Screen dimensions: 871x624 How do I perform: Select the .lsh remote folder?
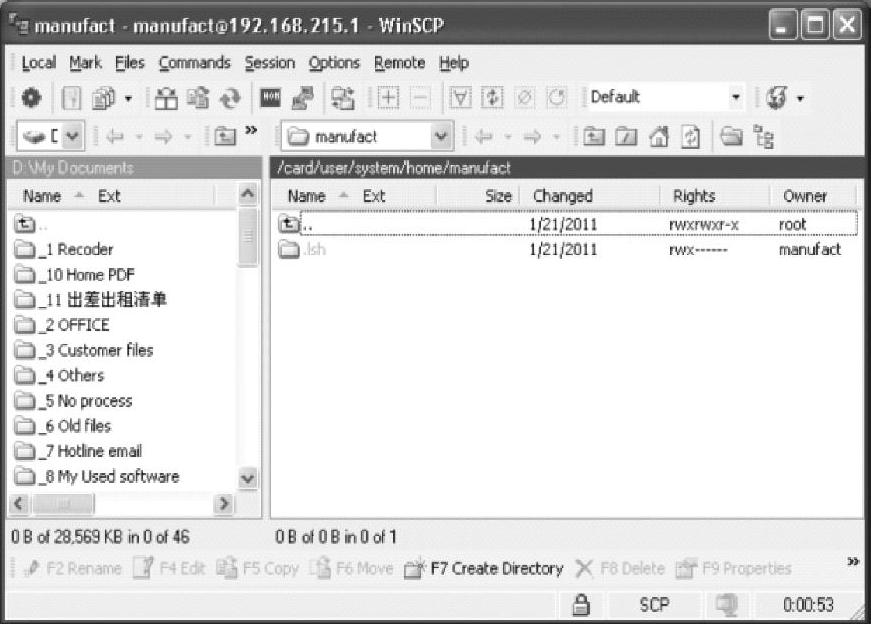point(302,249)
